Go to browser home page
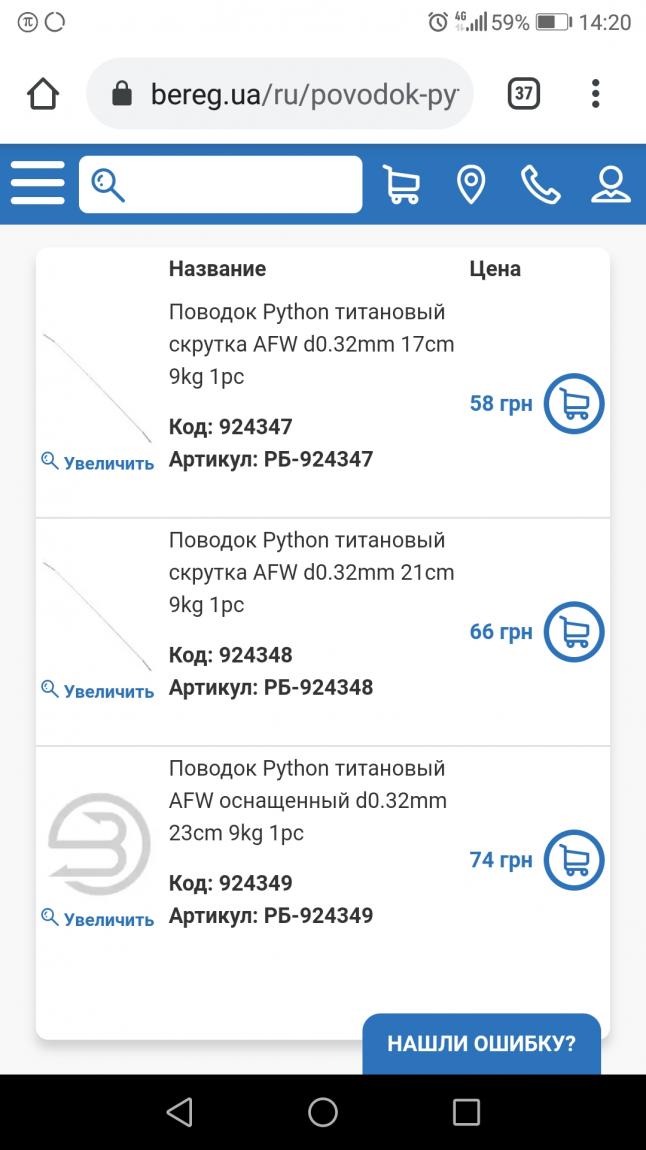The width and height of the screenshot is (646, 1150). (43, 94)
